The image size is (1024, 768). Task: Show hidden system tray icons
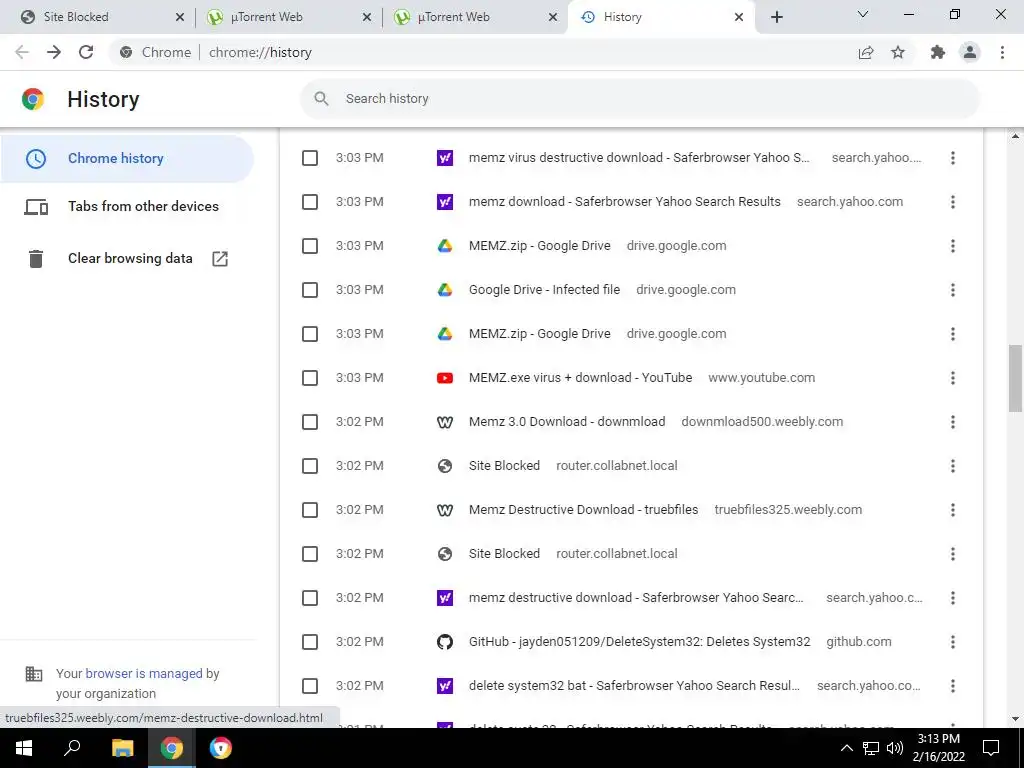click(x=846, y=748)
